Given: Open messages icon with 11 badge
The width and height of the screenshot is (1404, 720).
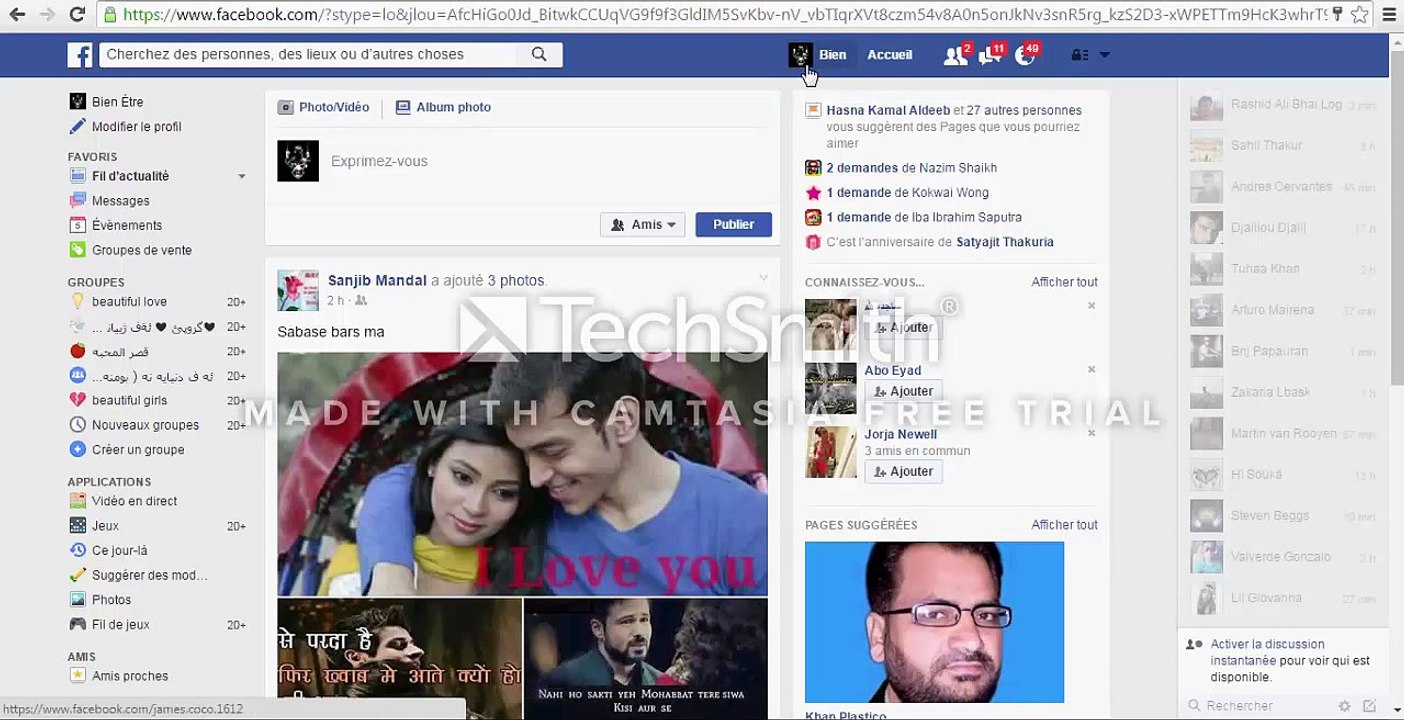Looking at the screenshot, I should coord(990,55).
